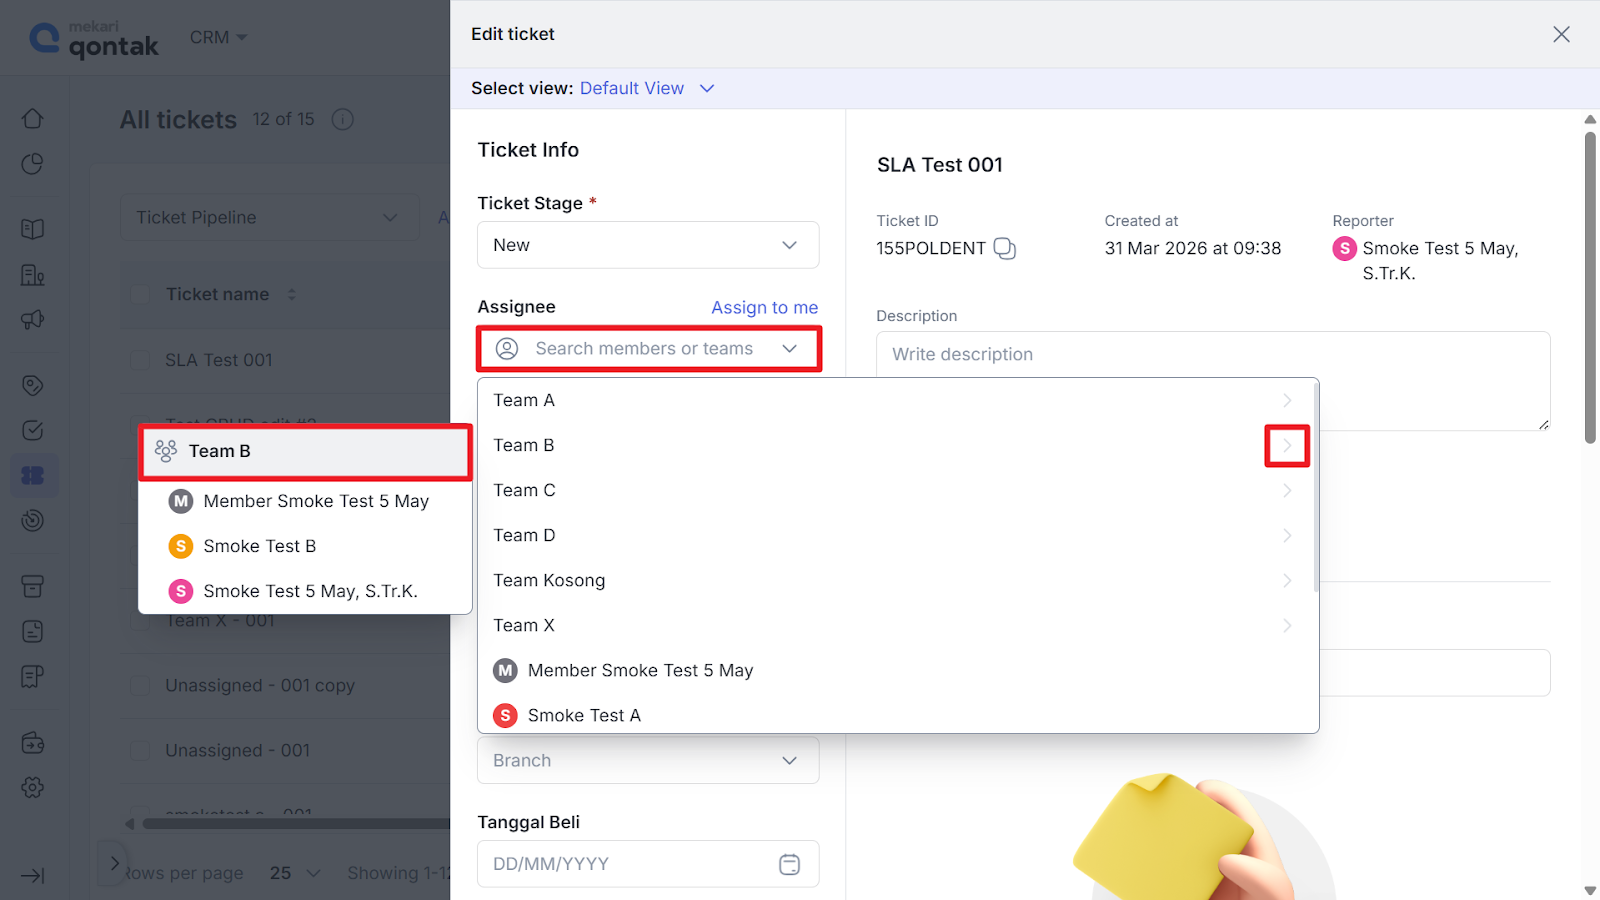
Task: Click the Assign to me link
Action: pyautogui.click(x=764, y=308)
